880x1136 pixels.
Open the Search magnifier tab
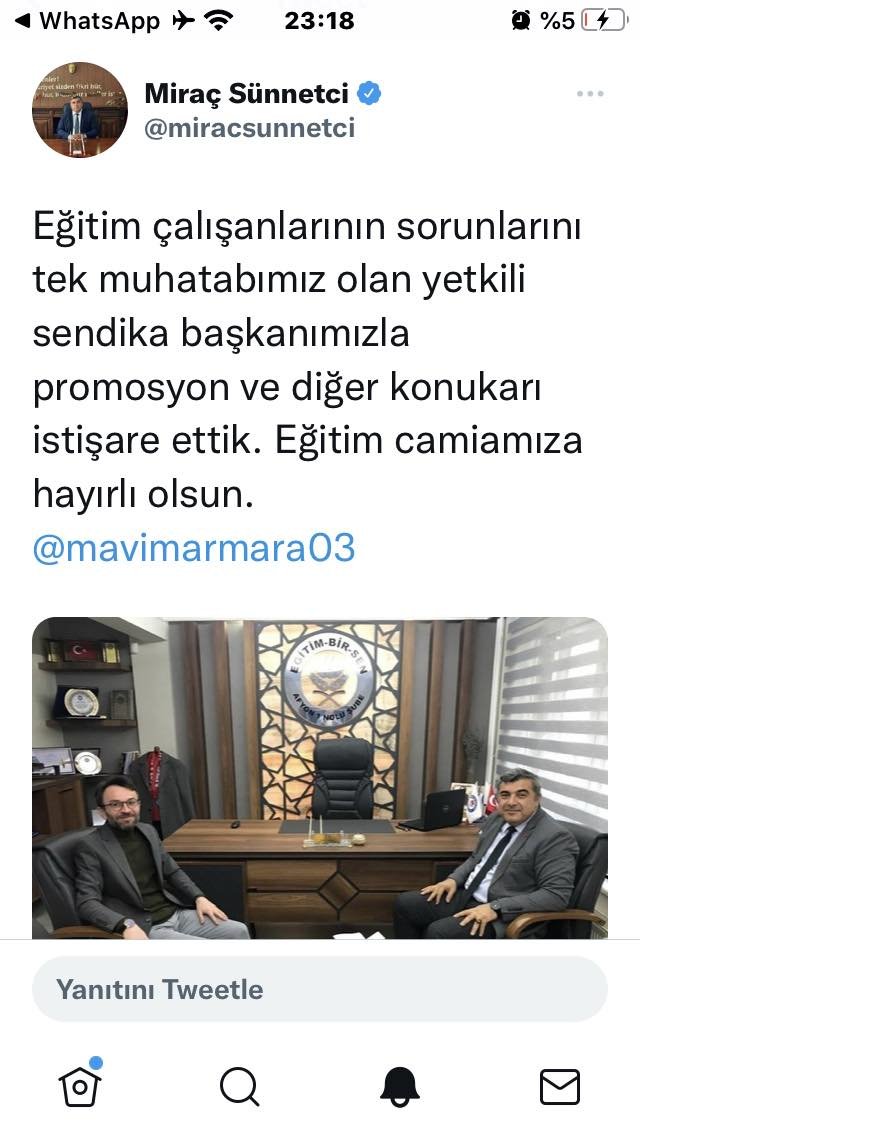click(x=240, y=1087)
